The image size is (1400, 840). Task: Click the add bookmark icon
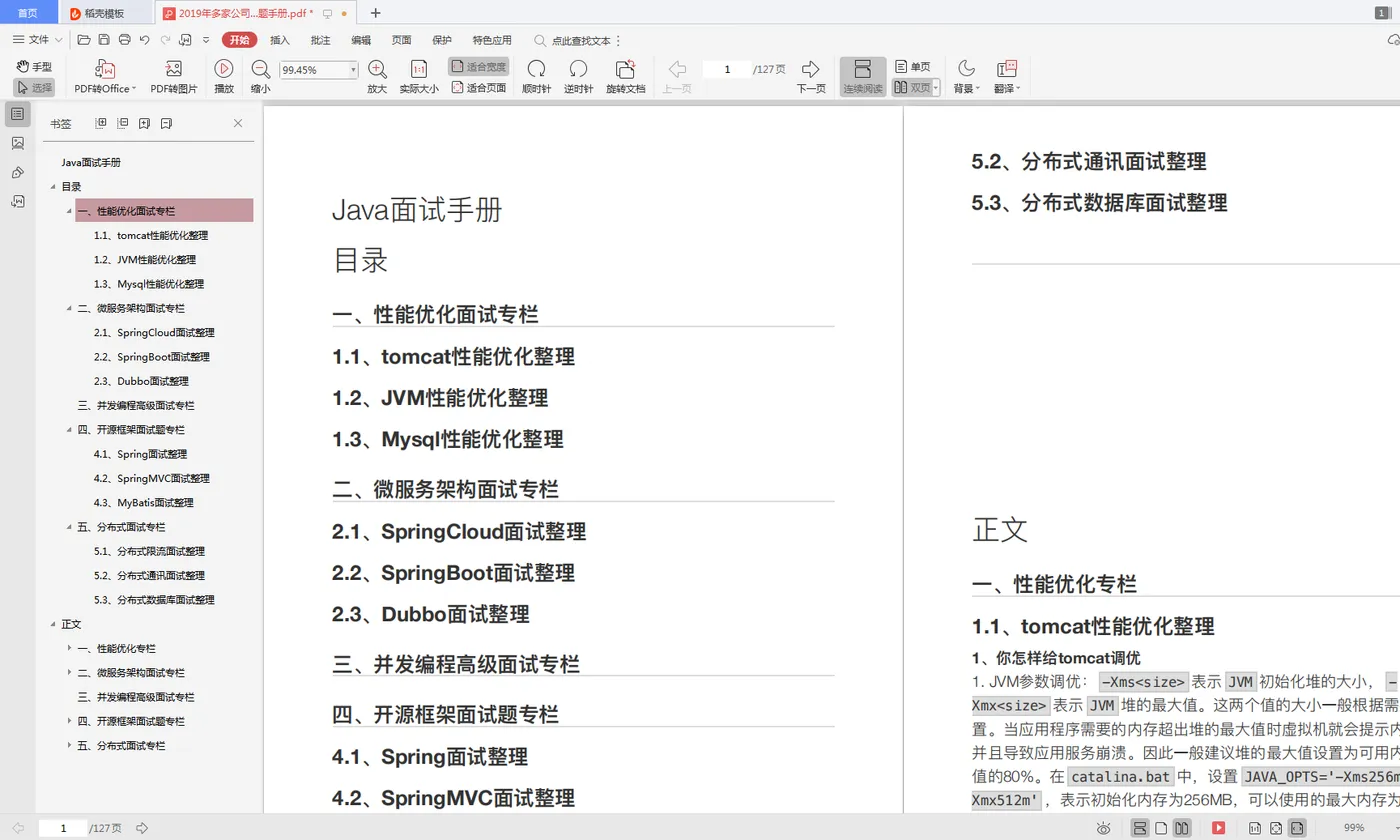click(144, 124)
